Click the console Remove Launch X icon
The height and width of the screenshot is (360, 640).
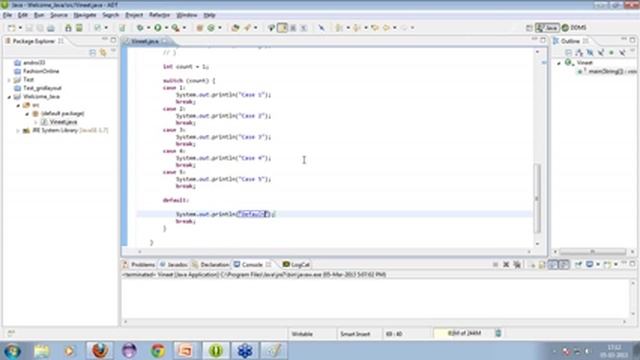[506, 264]
